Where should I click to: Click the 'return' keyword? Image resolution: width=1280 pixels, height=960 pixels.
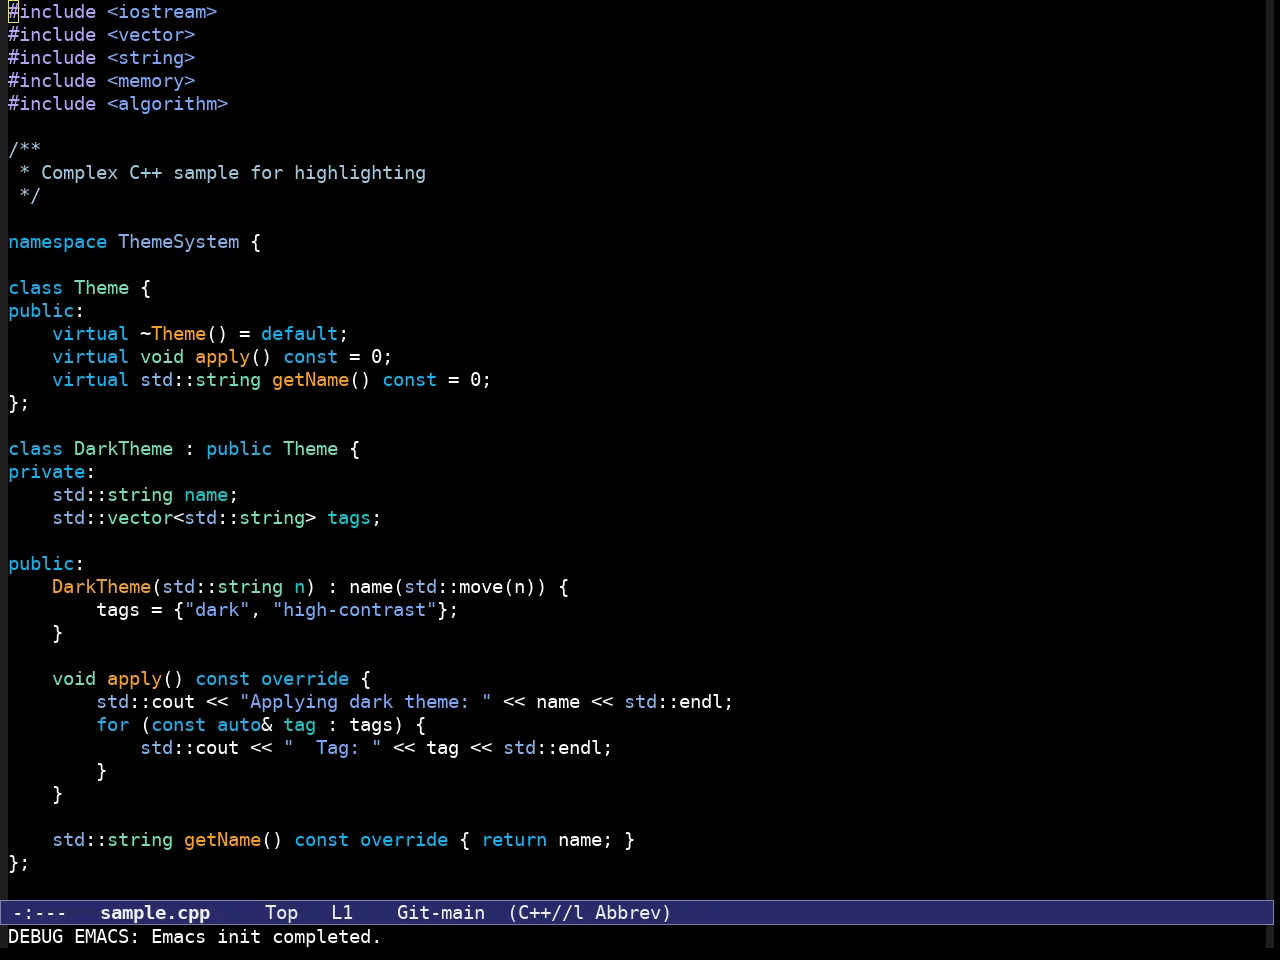click(x=514, y=840)
